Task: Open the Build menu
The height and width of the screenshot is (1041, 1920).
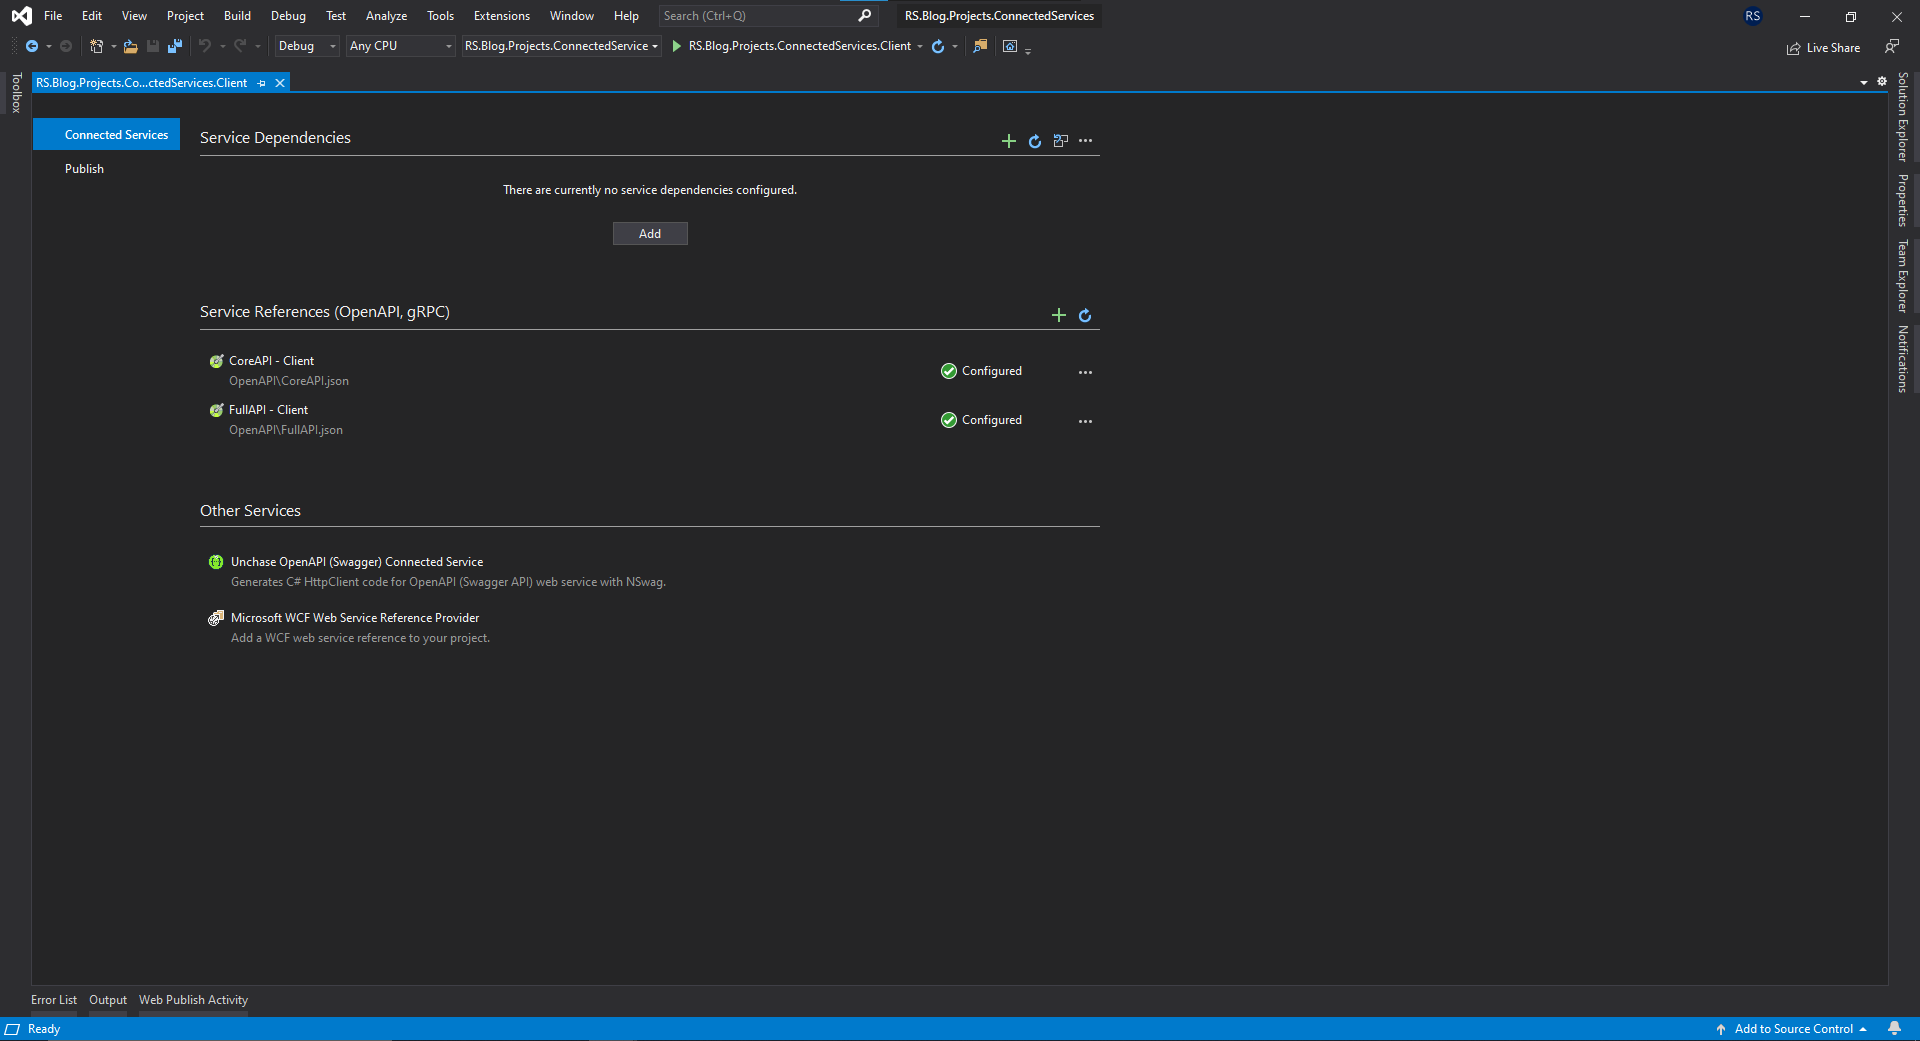Action: [x=237, y=16]
